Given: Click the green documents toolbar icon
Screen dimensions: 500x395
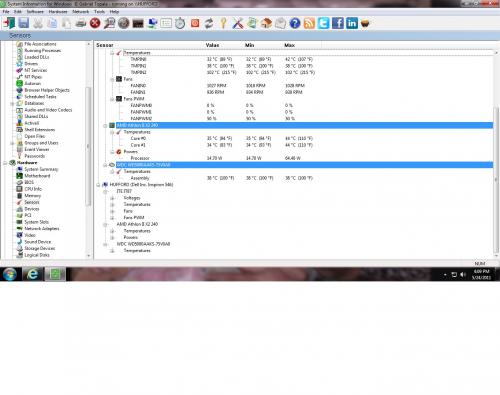Looking at the screenshot, I should click(252, 23).
